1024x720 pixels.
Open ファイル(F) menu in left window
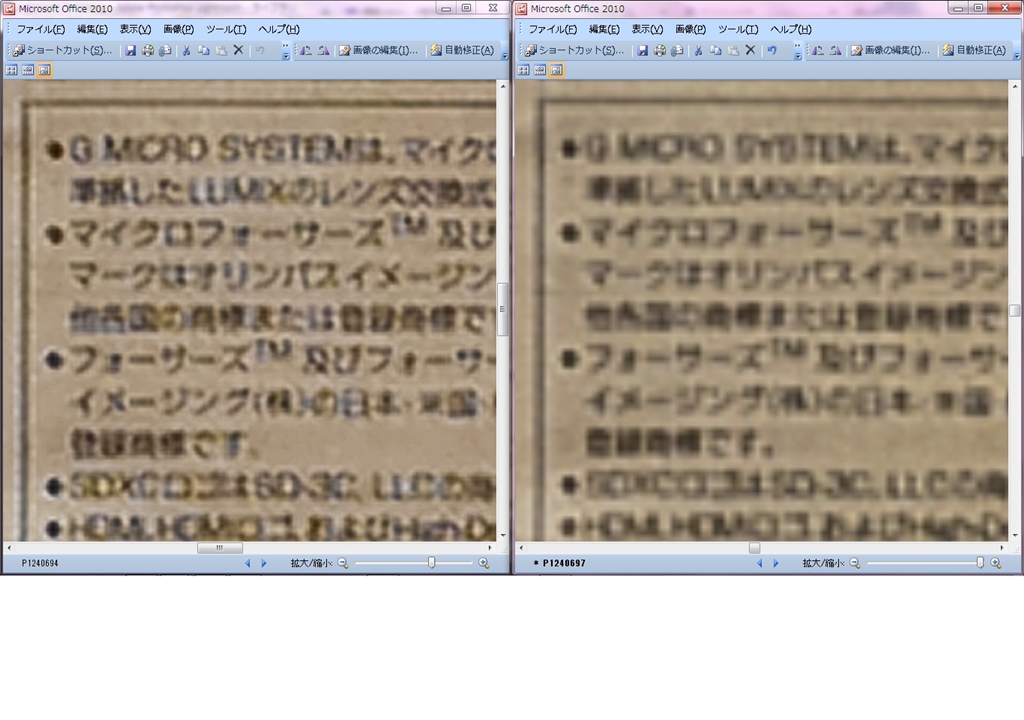[40, 29]
